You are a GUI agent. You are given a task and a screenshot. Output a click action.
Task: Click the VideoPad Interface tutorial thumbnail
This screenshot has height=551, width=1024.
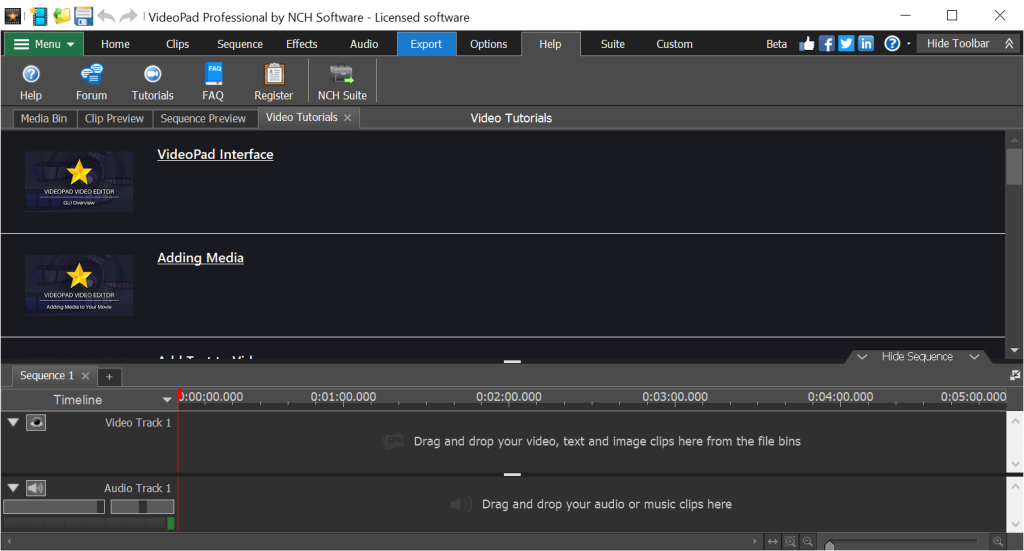(79, 181)
